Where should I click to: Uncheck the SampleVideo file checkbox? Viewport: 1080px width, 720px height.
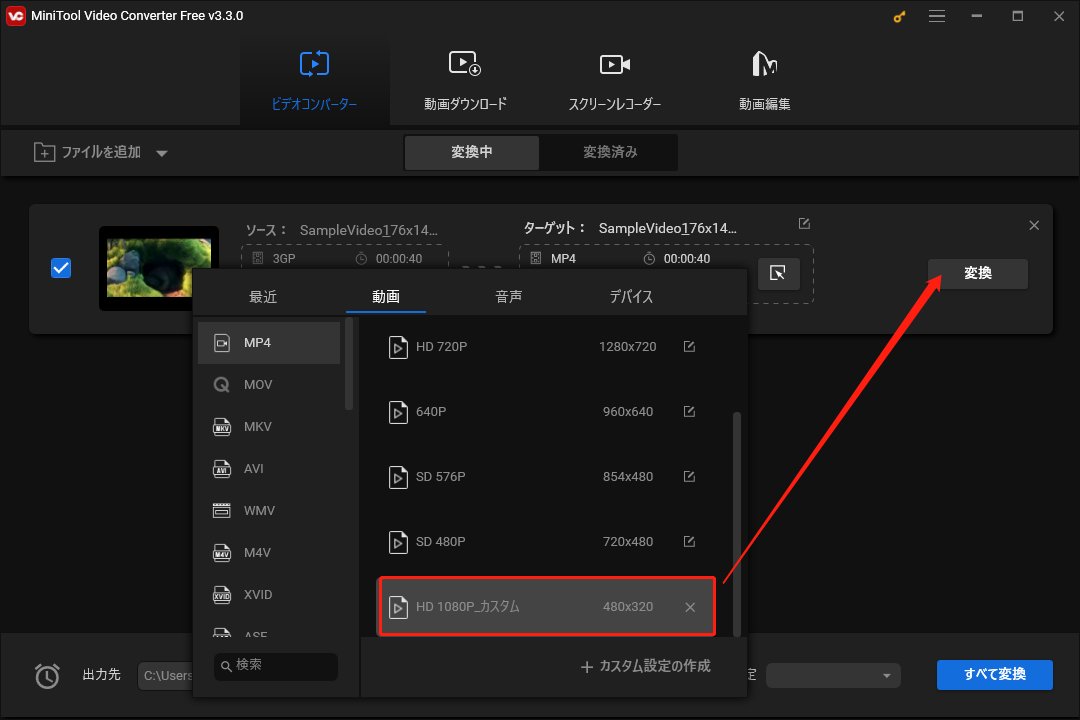(61, 268)
